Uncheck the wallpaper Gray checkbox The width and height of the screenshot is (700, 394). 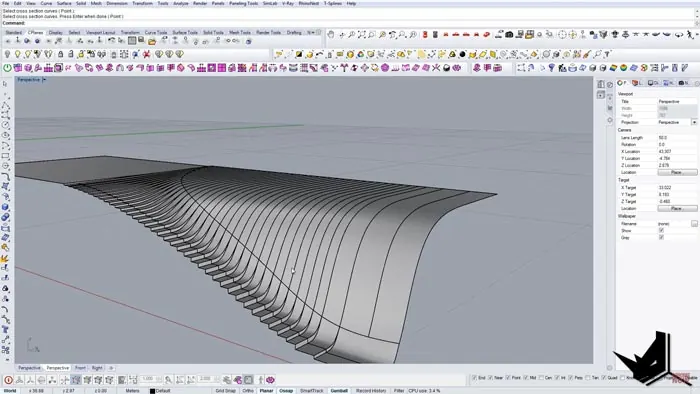click(661, 237)
